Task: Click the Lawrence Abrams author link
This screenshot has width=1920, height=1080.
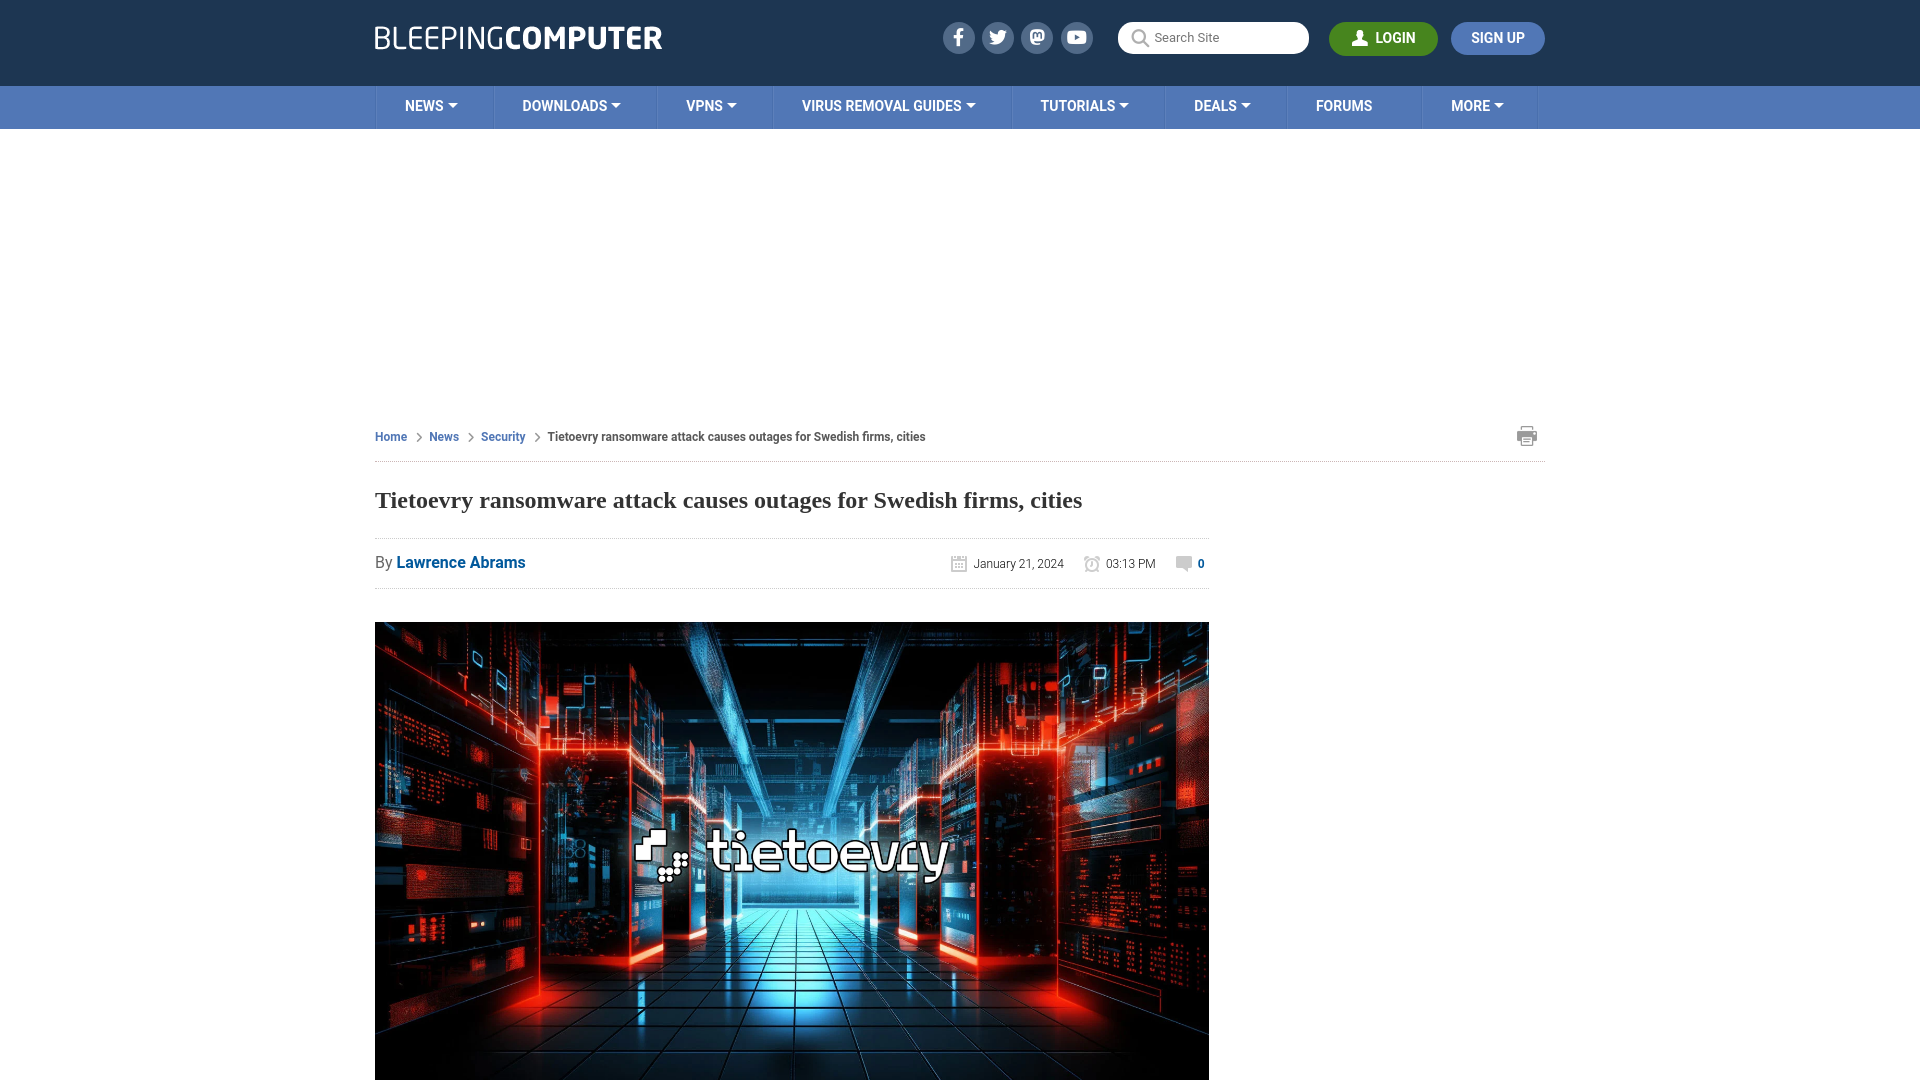Action: (x=460, y=562)
